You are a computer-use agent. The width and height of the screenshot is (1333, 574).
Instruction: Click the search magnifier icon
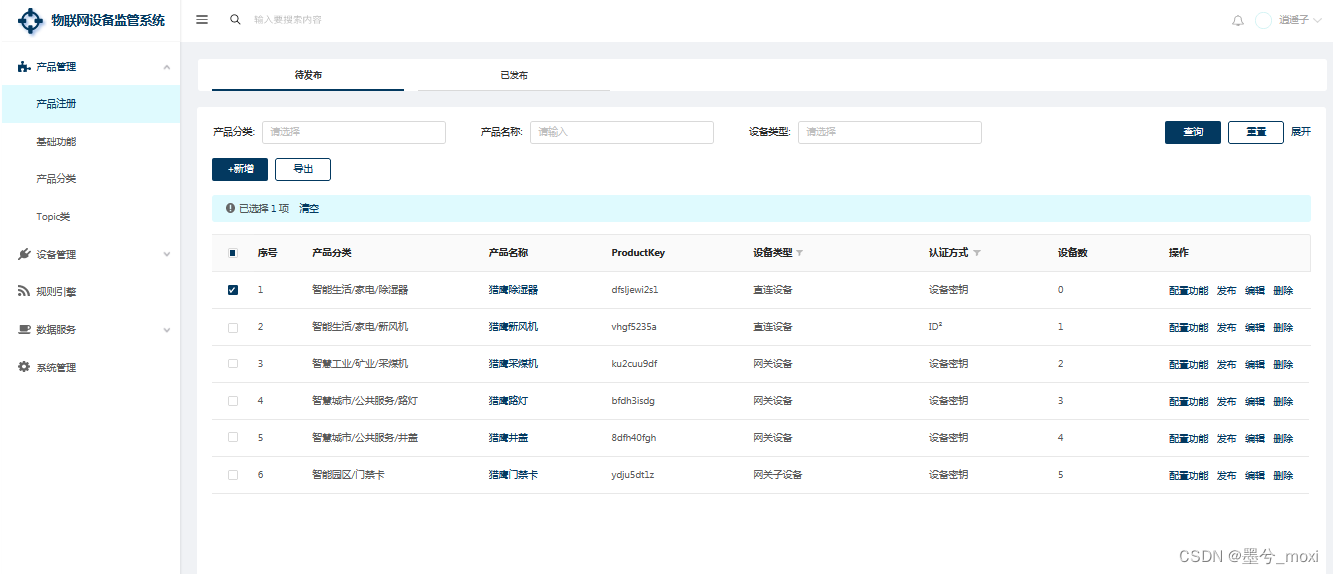coord(236,19)
